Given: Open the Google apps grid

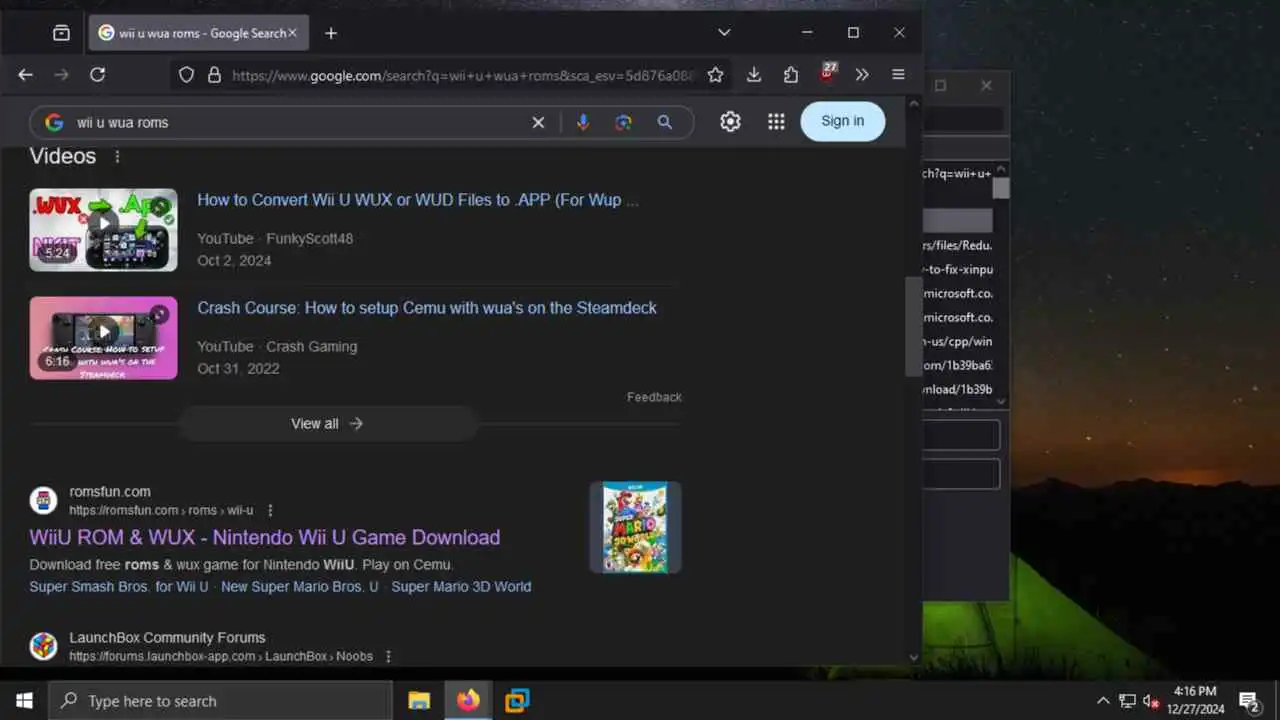Looking at the screenshot, I should (776, 121).
